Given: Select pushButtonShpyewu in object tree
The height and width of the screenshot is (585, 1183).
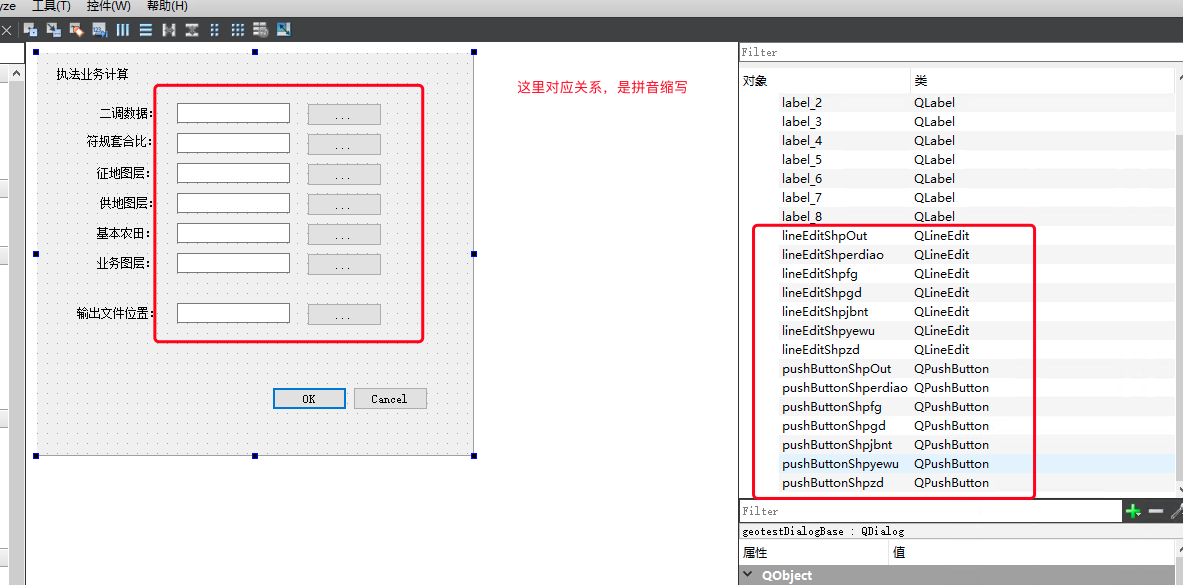Looking at the screenshot, I should pyautogui.click(x=840, y=464).
